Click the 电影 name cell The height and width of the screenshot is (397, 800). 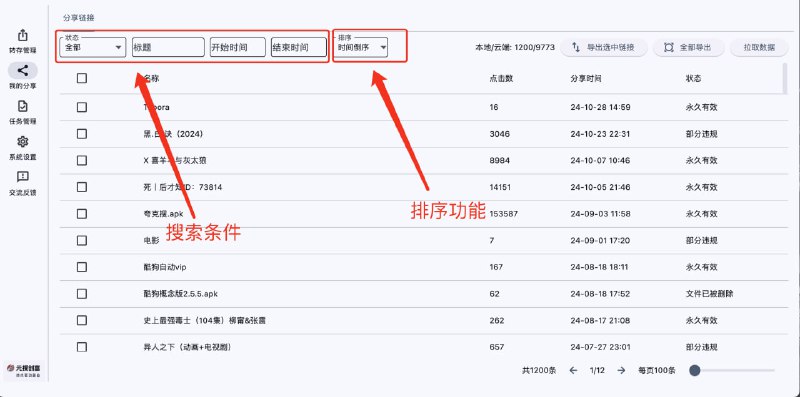[x=152, y=240]
